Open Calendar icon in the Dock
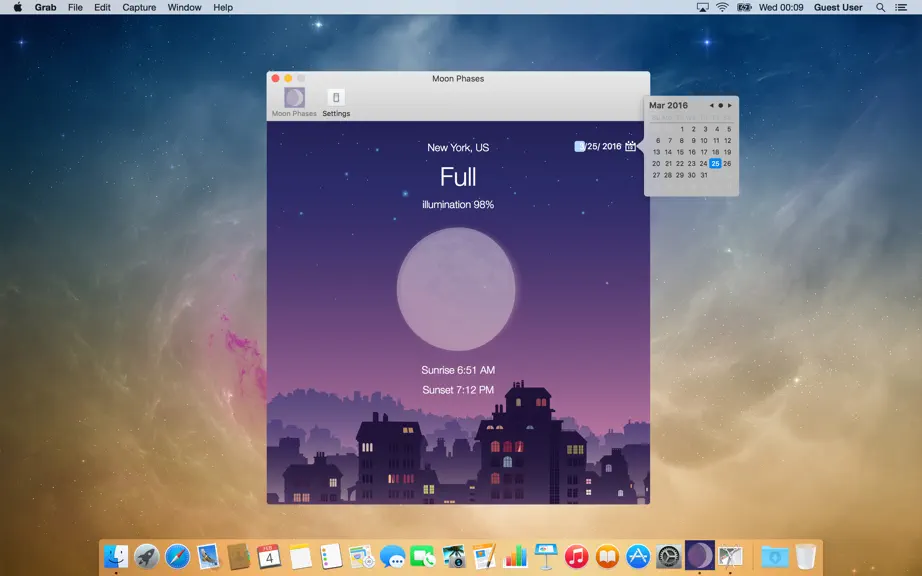The image size is (922, 576). point(269,556)
